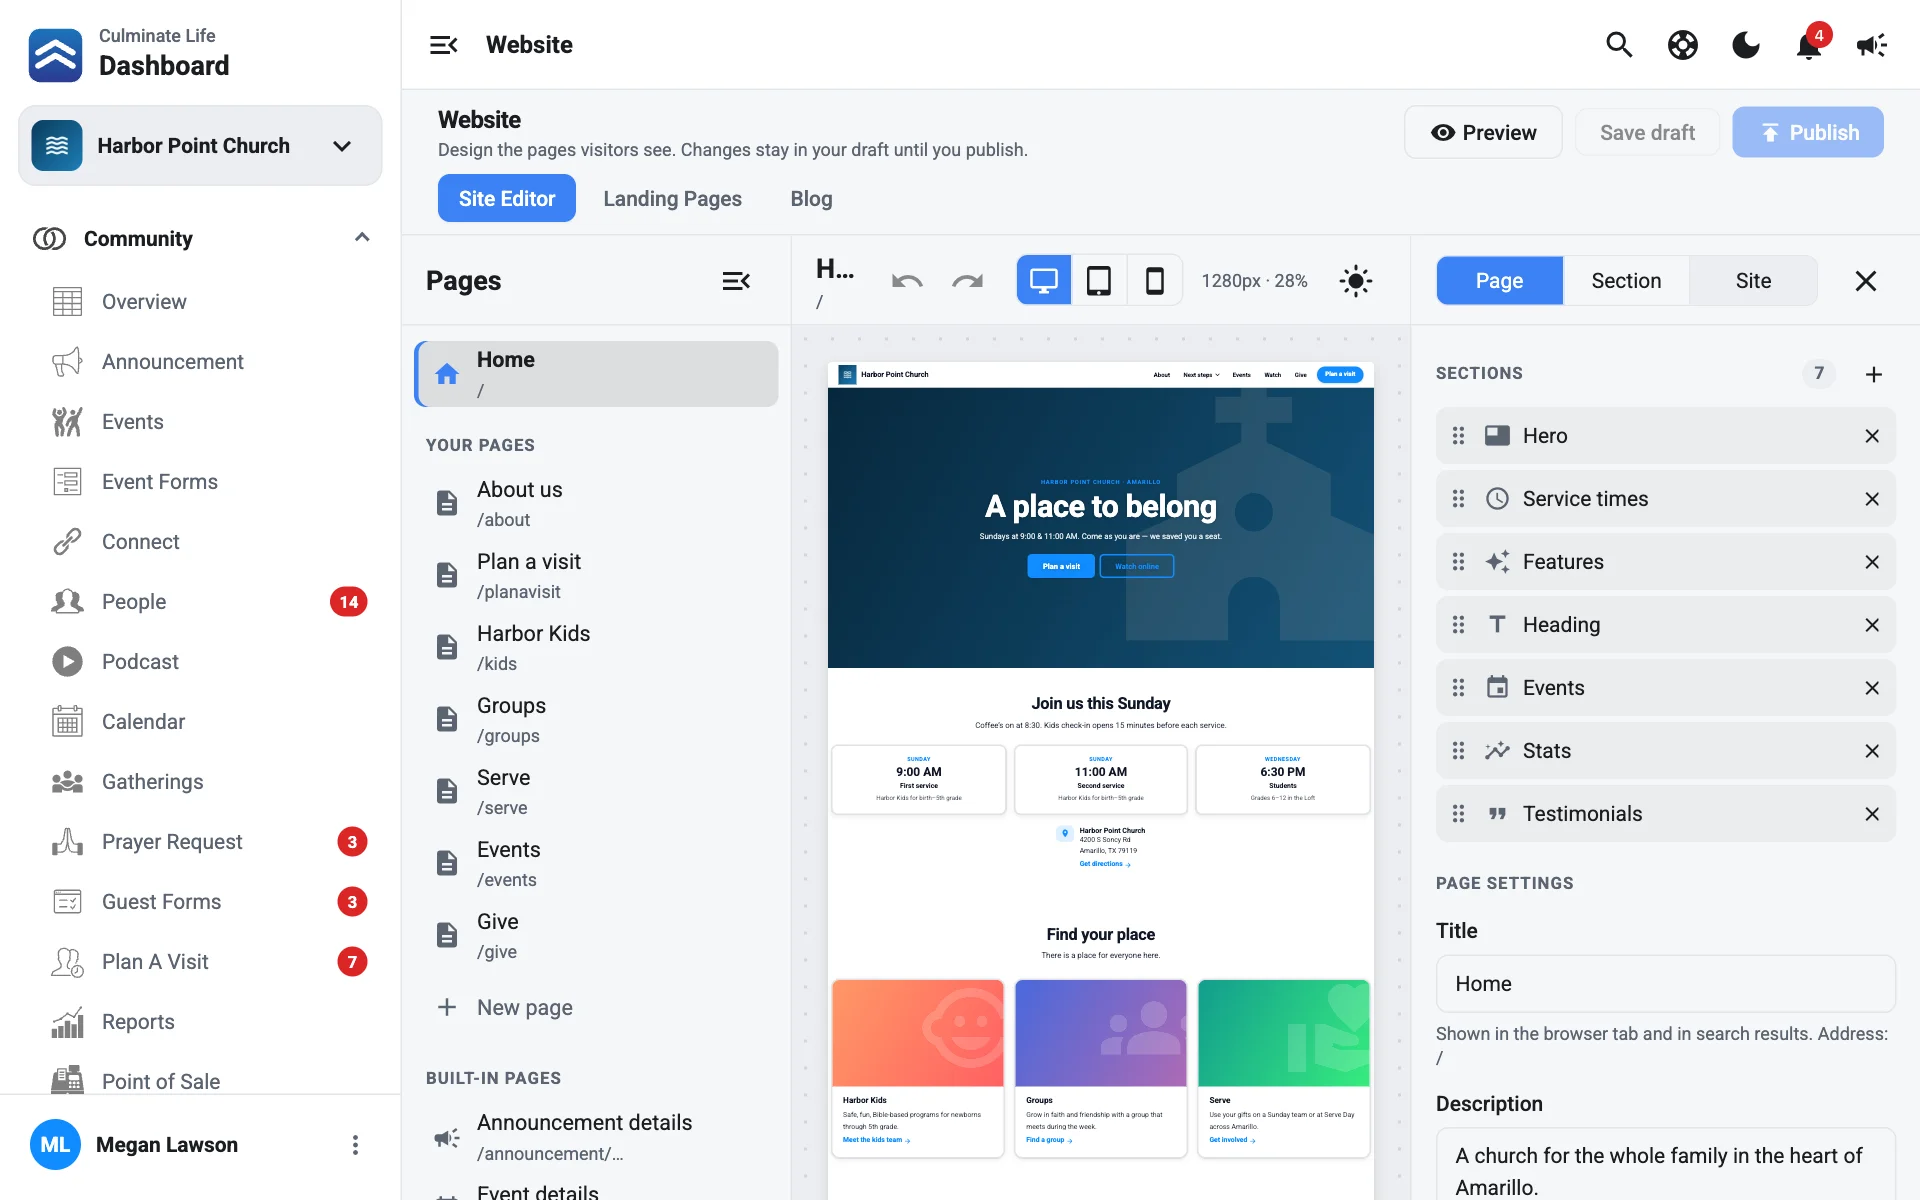The width and height of the screenshot is (1920, 1200).
Task: Remove the Service times section
Action: [1872, 499]
